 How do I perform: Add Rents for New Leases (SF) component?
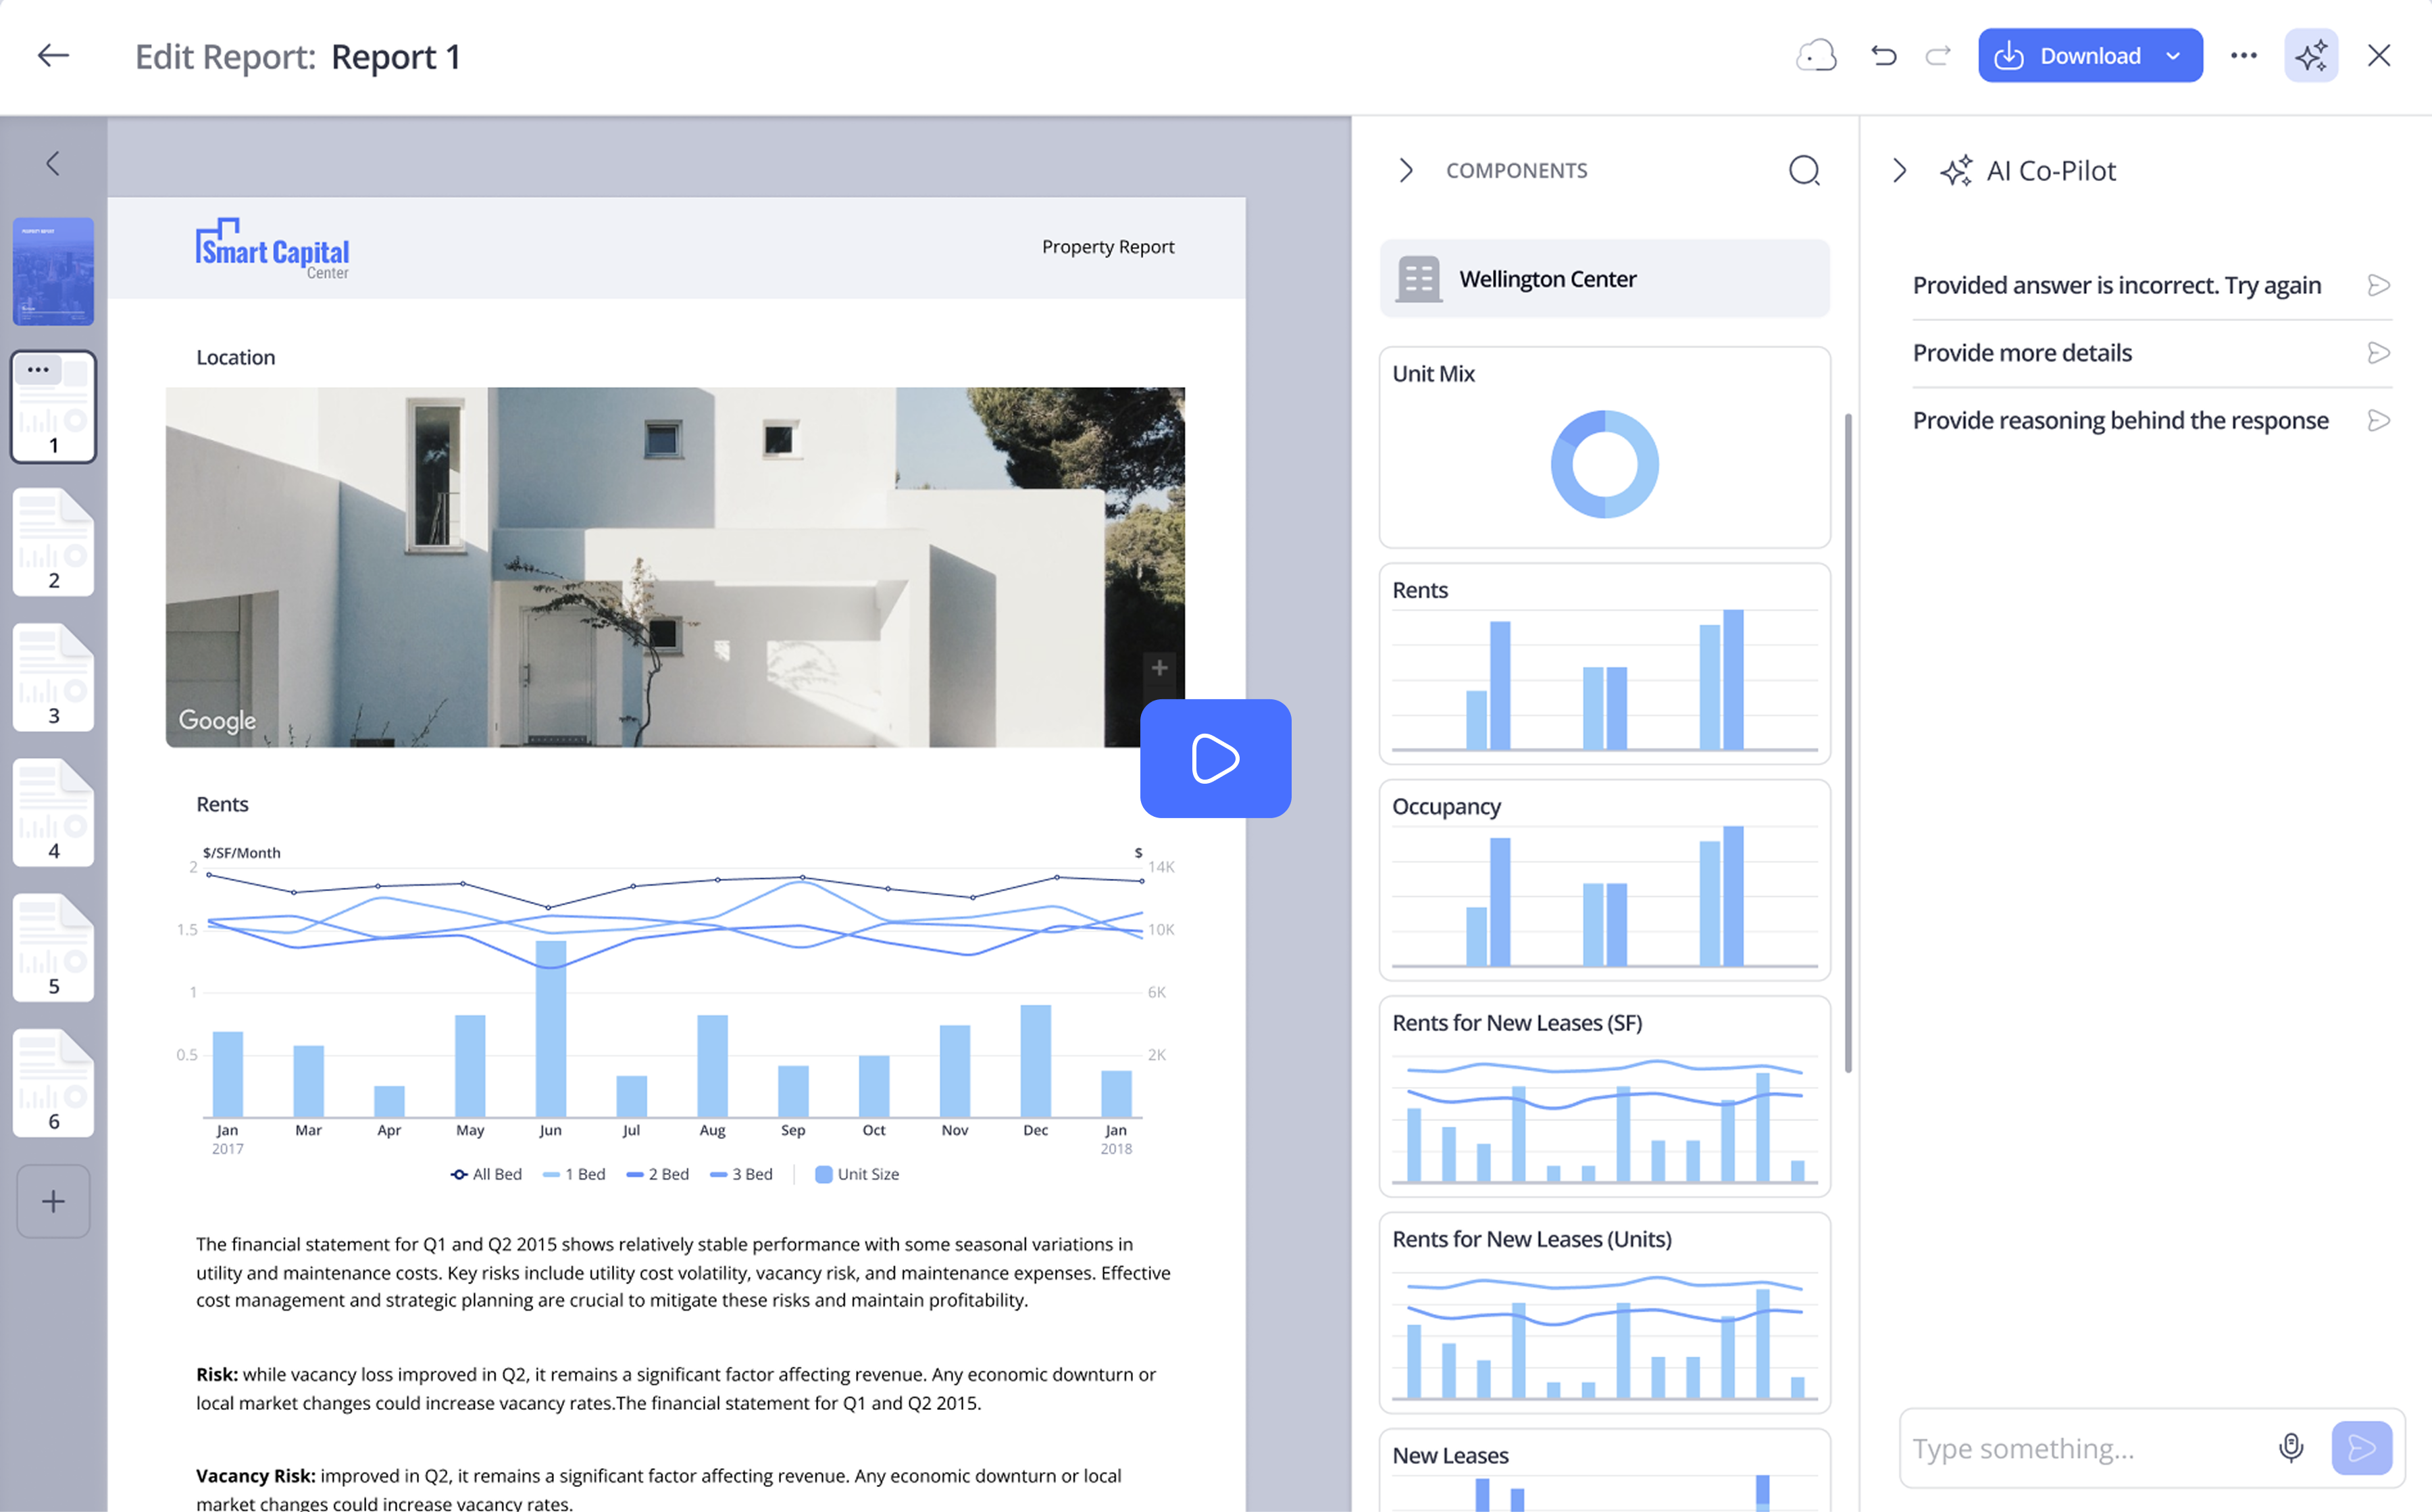tap(1604, 1096)
